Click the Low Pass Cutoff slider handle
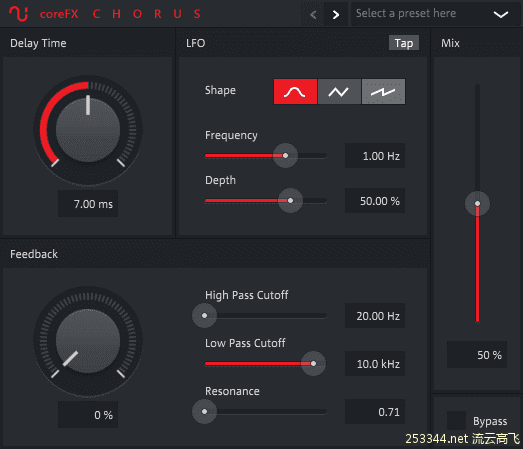This screenshot has height=449, width=523. click(x=313, y=363)
